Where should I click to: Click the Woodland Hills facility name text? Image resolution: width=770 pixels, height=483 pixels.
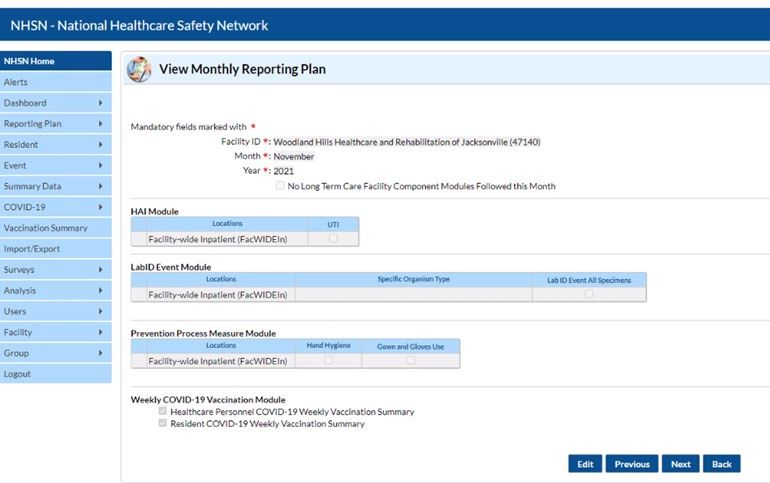[x=407, y=142]
